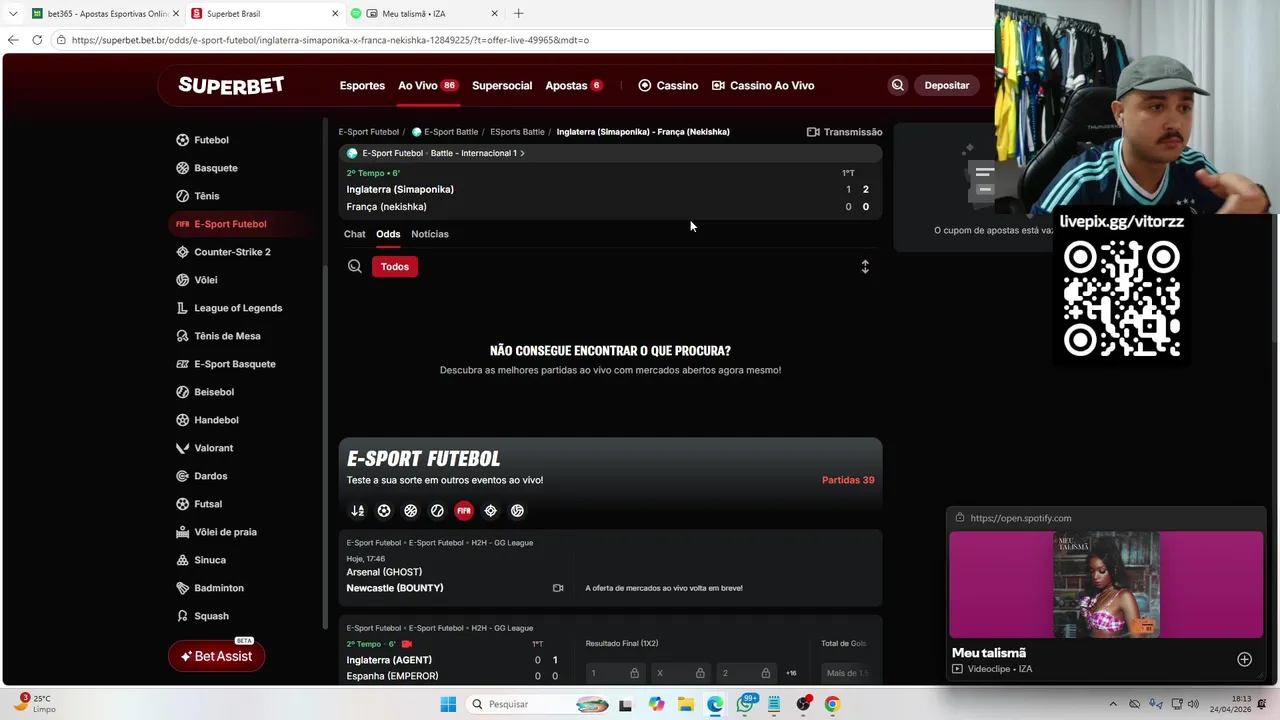Open the Esportes menu item

tap(362, 85)
